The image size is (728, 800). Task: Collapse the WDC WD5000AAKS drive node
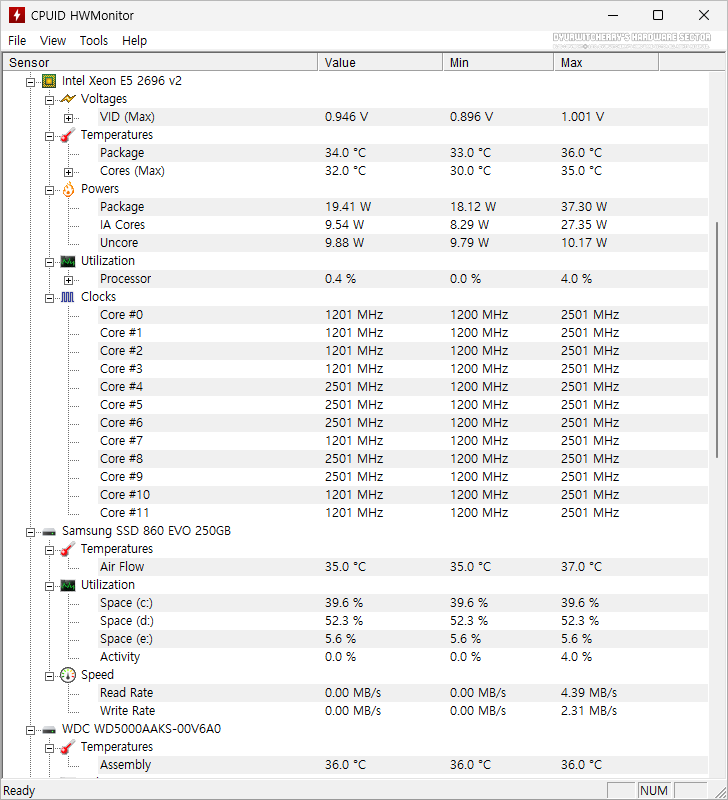31,730
